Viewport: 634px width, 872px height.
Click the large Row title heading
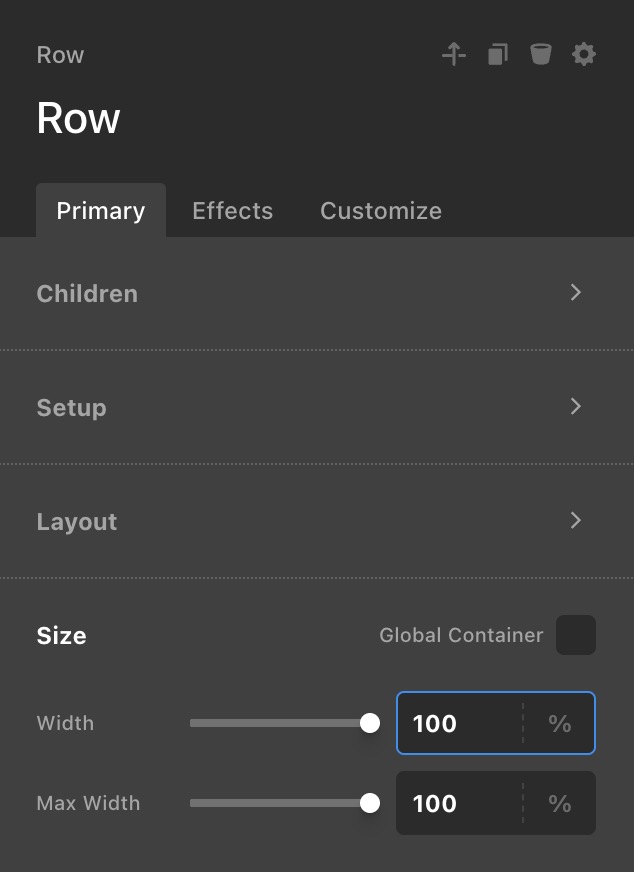78,119
